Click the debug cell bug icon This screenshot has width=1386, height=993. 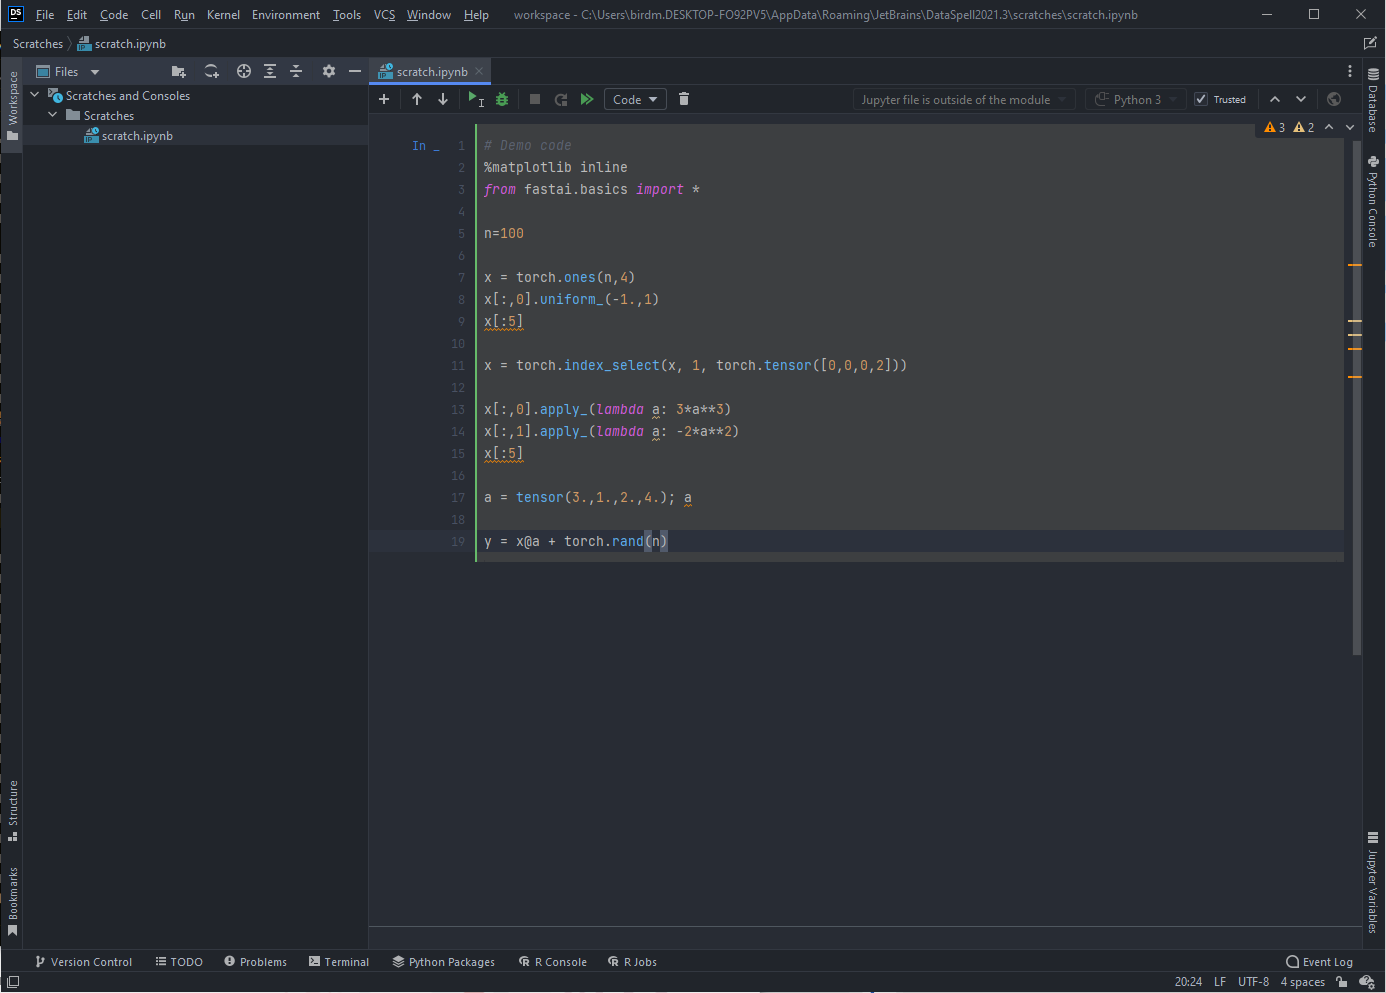pos(501,99)
